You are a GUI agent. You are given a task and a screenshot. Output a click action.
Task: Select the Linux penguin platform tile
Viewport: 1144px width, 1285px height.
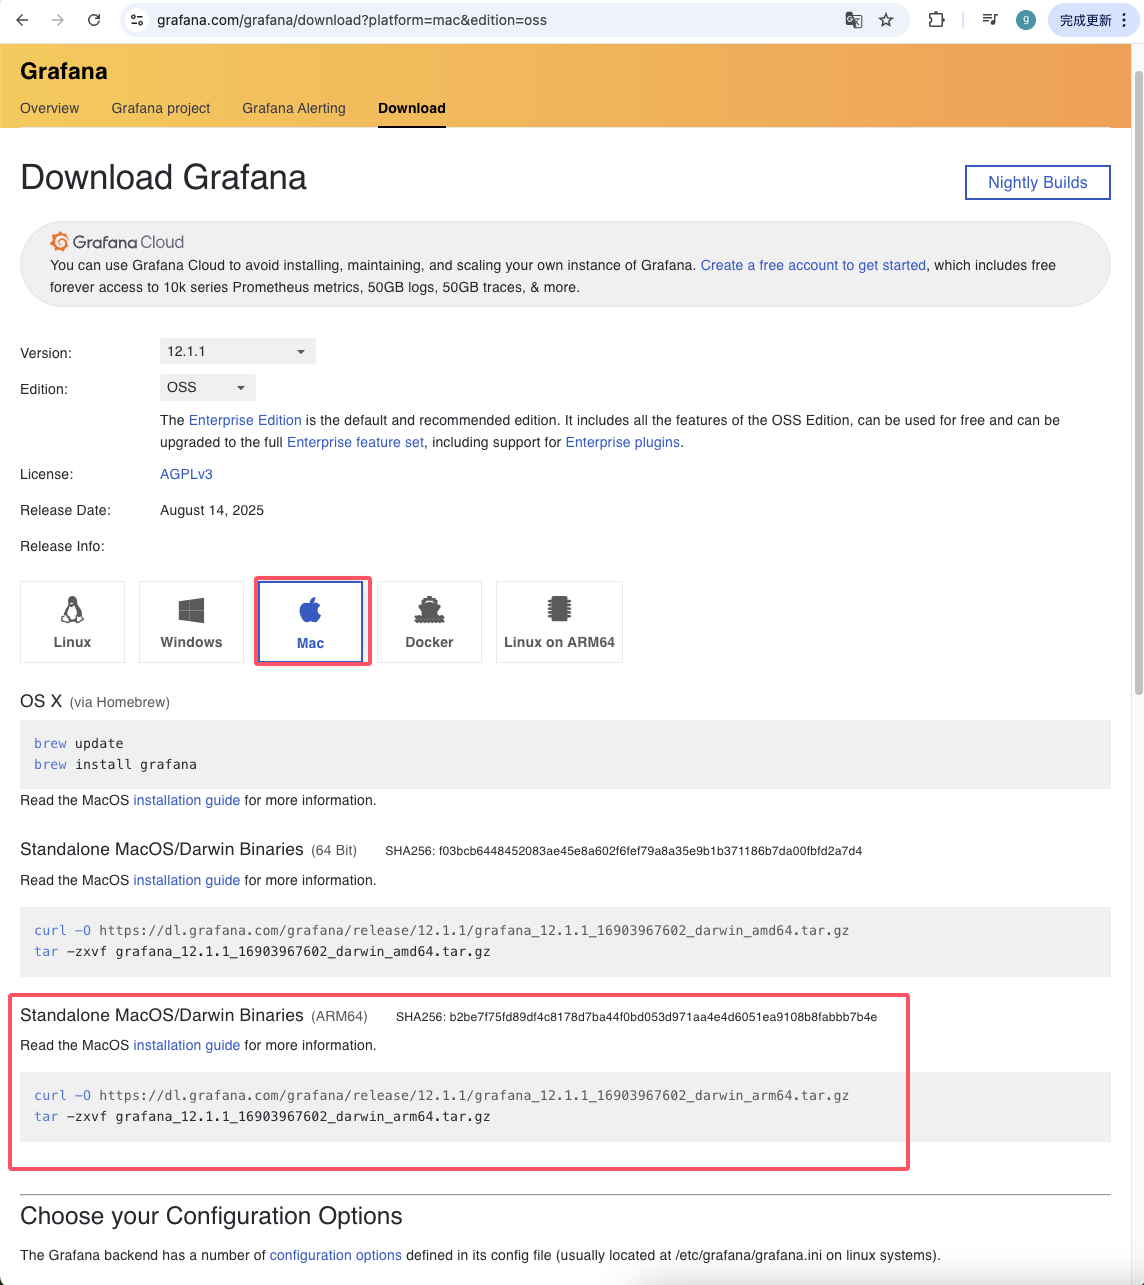click(72, 622)
